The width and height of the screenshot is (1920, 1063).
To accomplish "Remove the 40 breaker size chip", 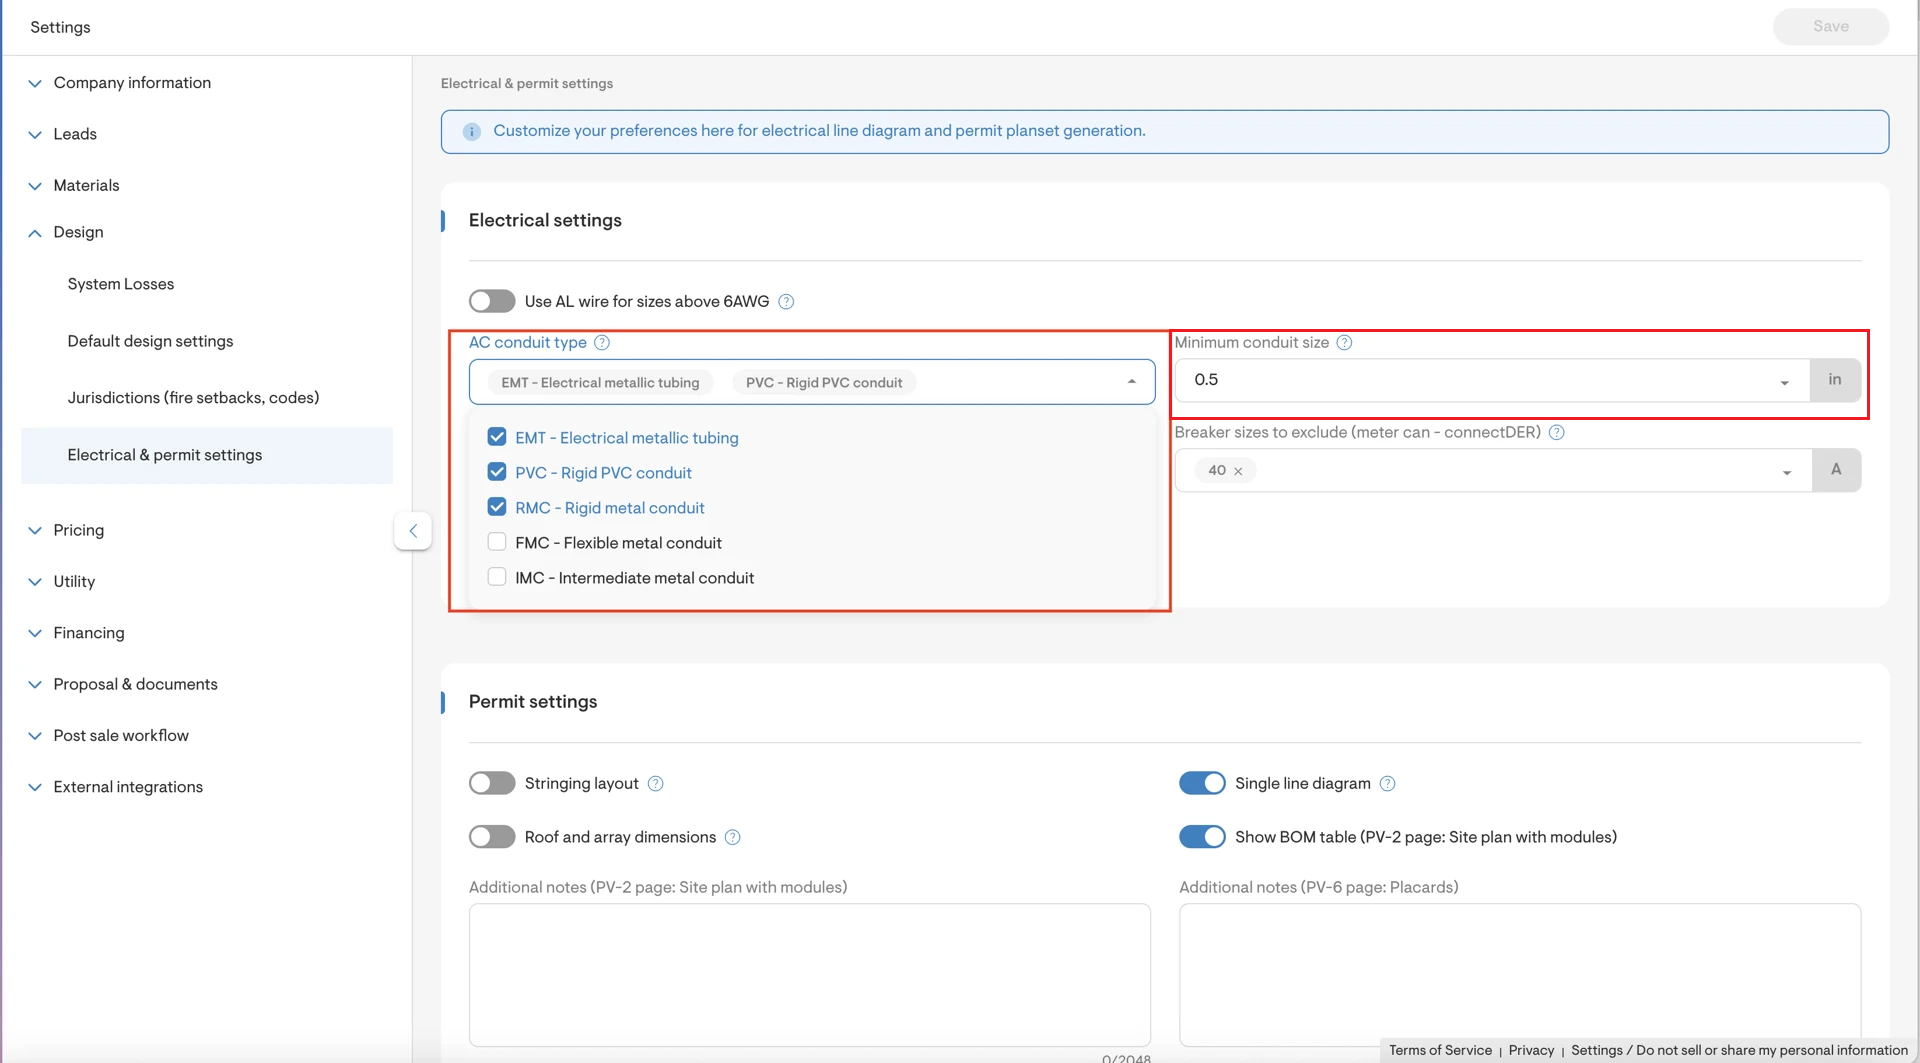I will (x=1238, y=471).
